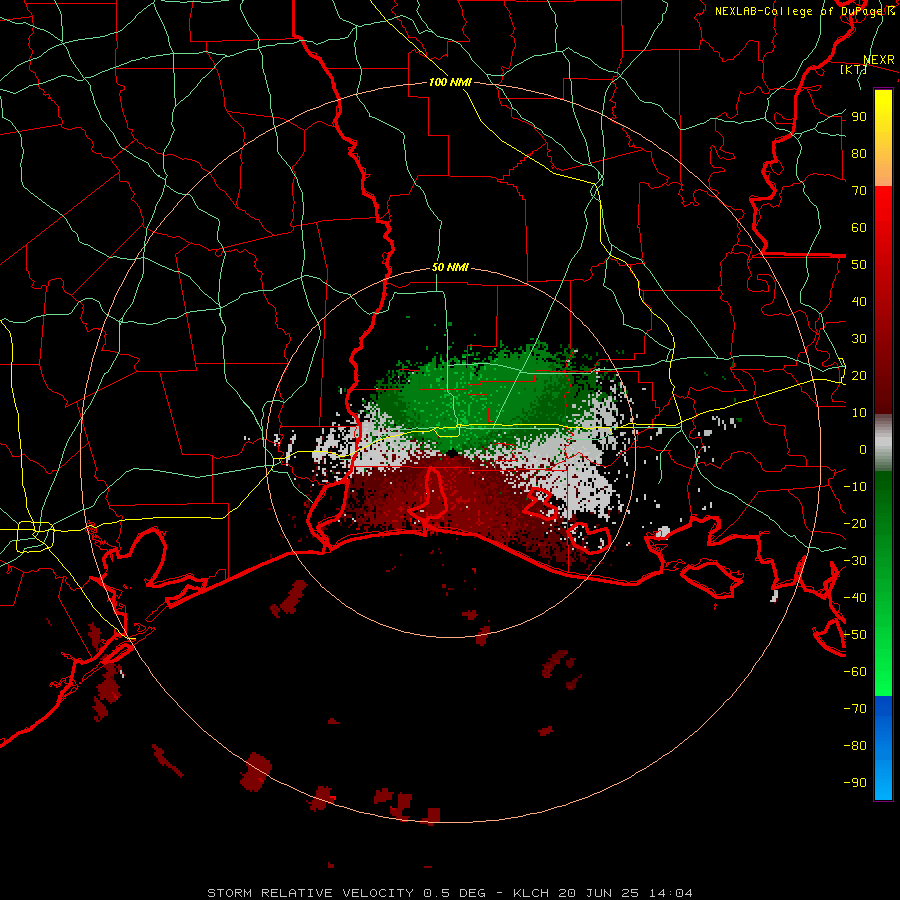Screen dimensions: 900x900
Task: Click the positive 20 scale value
Action: (x=859, y=375)
